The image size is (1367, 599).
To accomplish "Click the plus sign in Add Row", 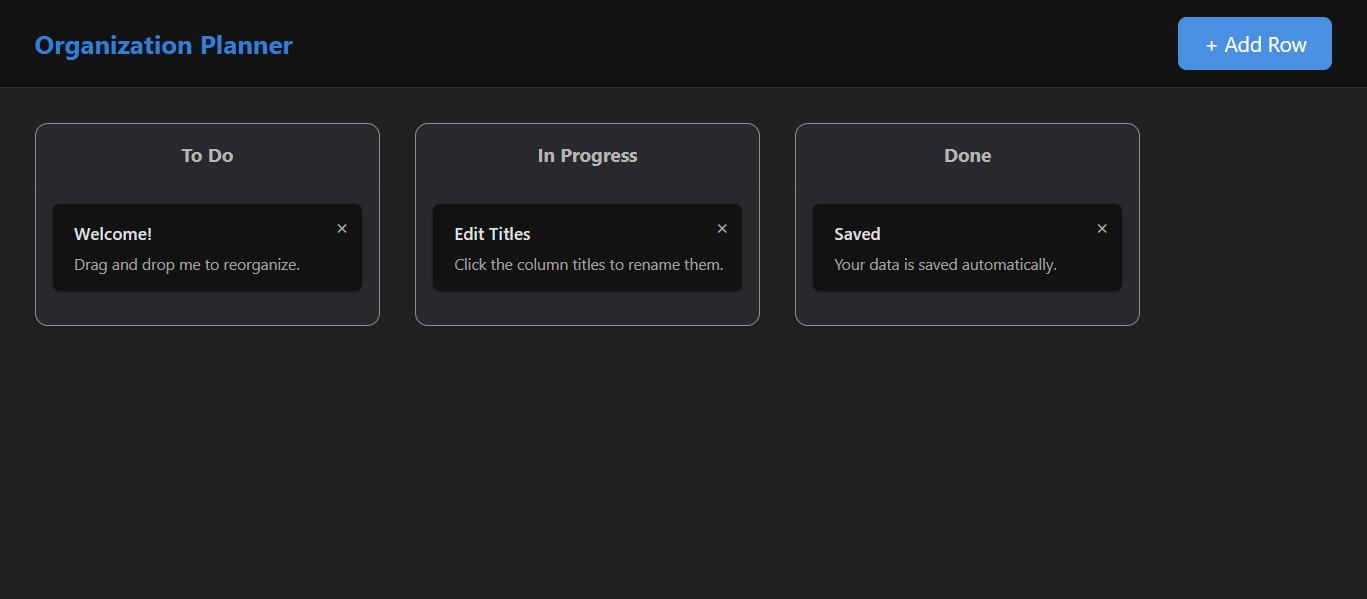I will 1211,45.
